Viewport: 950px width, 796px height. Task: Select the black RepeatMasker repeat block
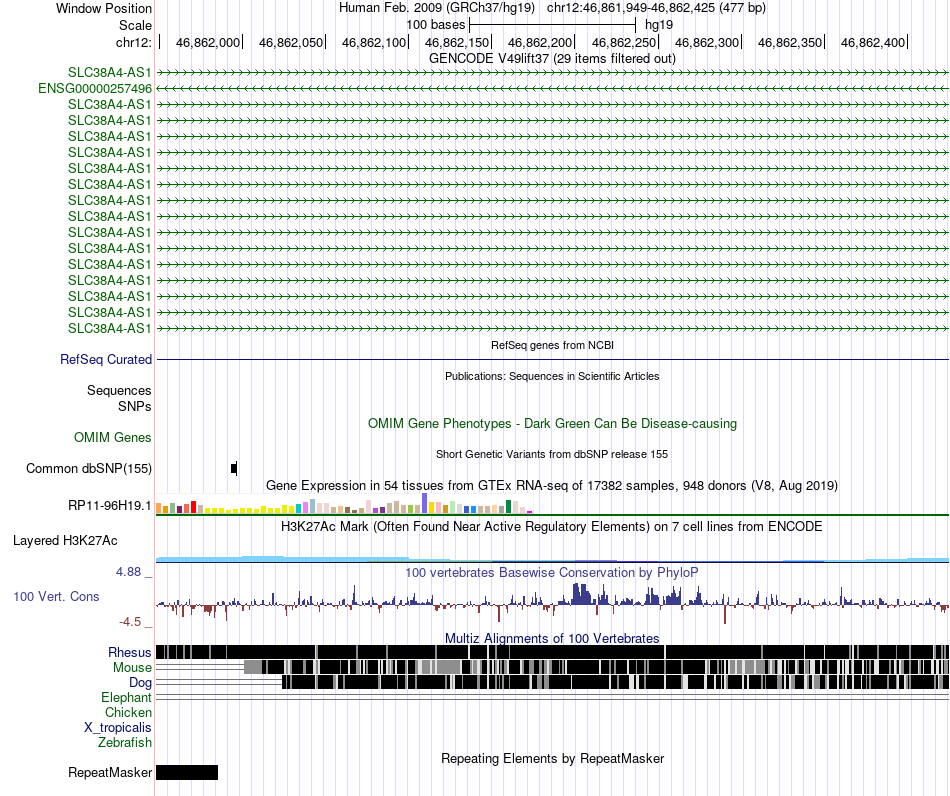(187, 772)
